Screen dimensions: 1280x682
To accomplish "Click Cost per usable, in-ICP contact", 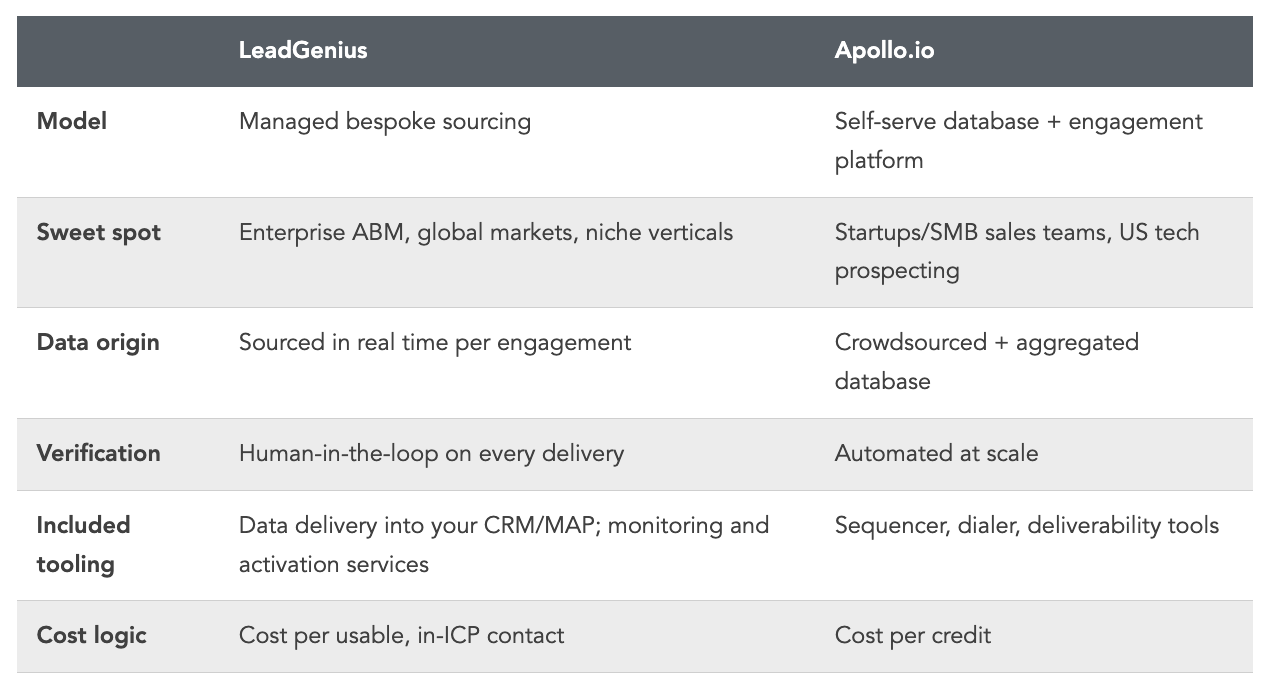I will [402, 635].
